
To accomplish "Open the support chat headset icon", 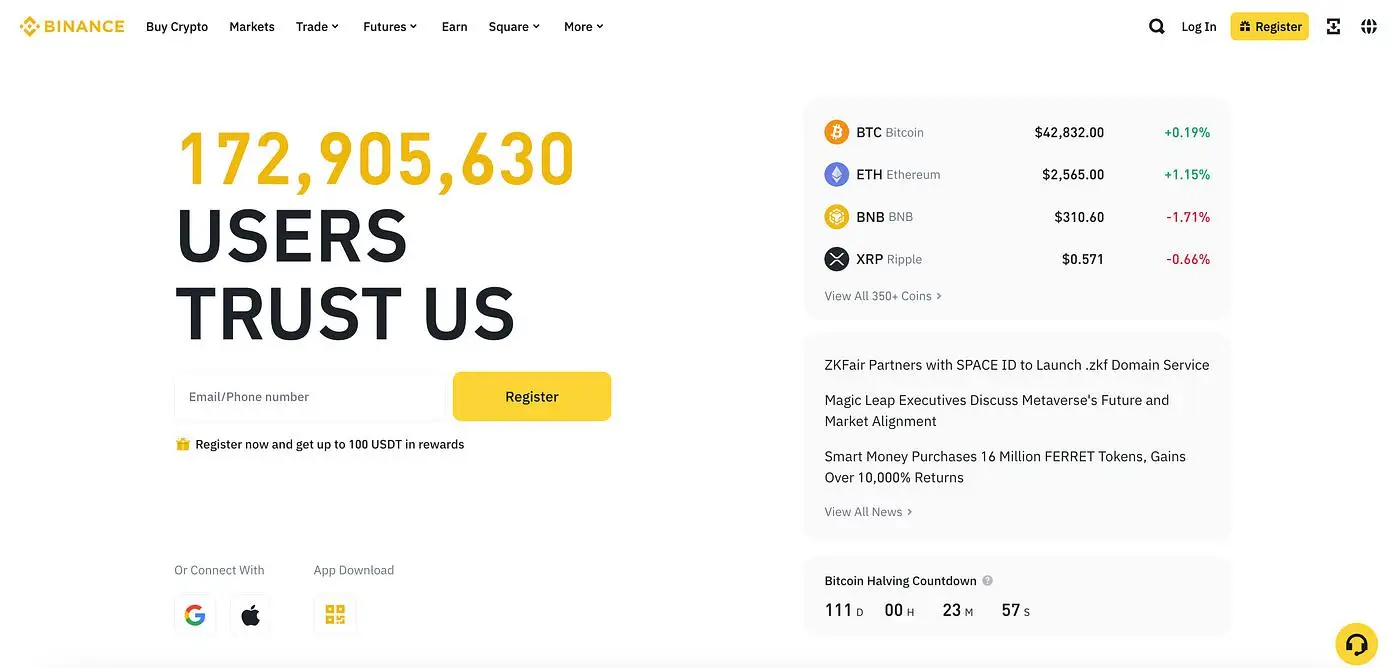I will click(1356, 643).
